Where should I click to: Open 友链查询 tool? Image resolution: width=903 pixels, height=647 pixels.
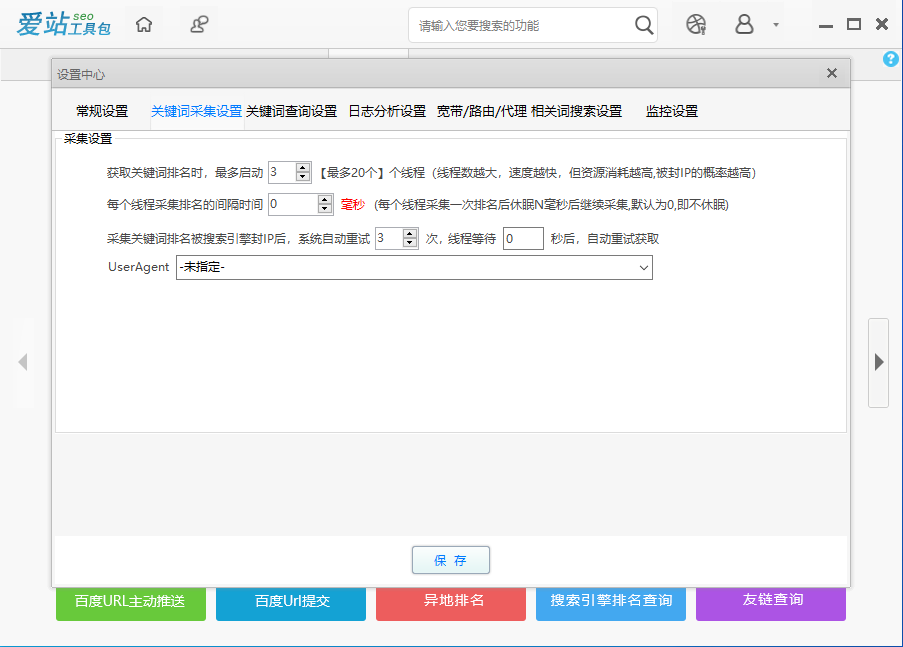point(771,603)
